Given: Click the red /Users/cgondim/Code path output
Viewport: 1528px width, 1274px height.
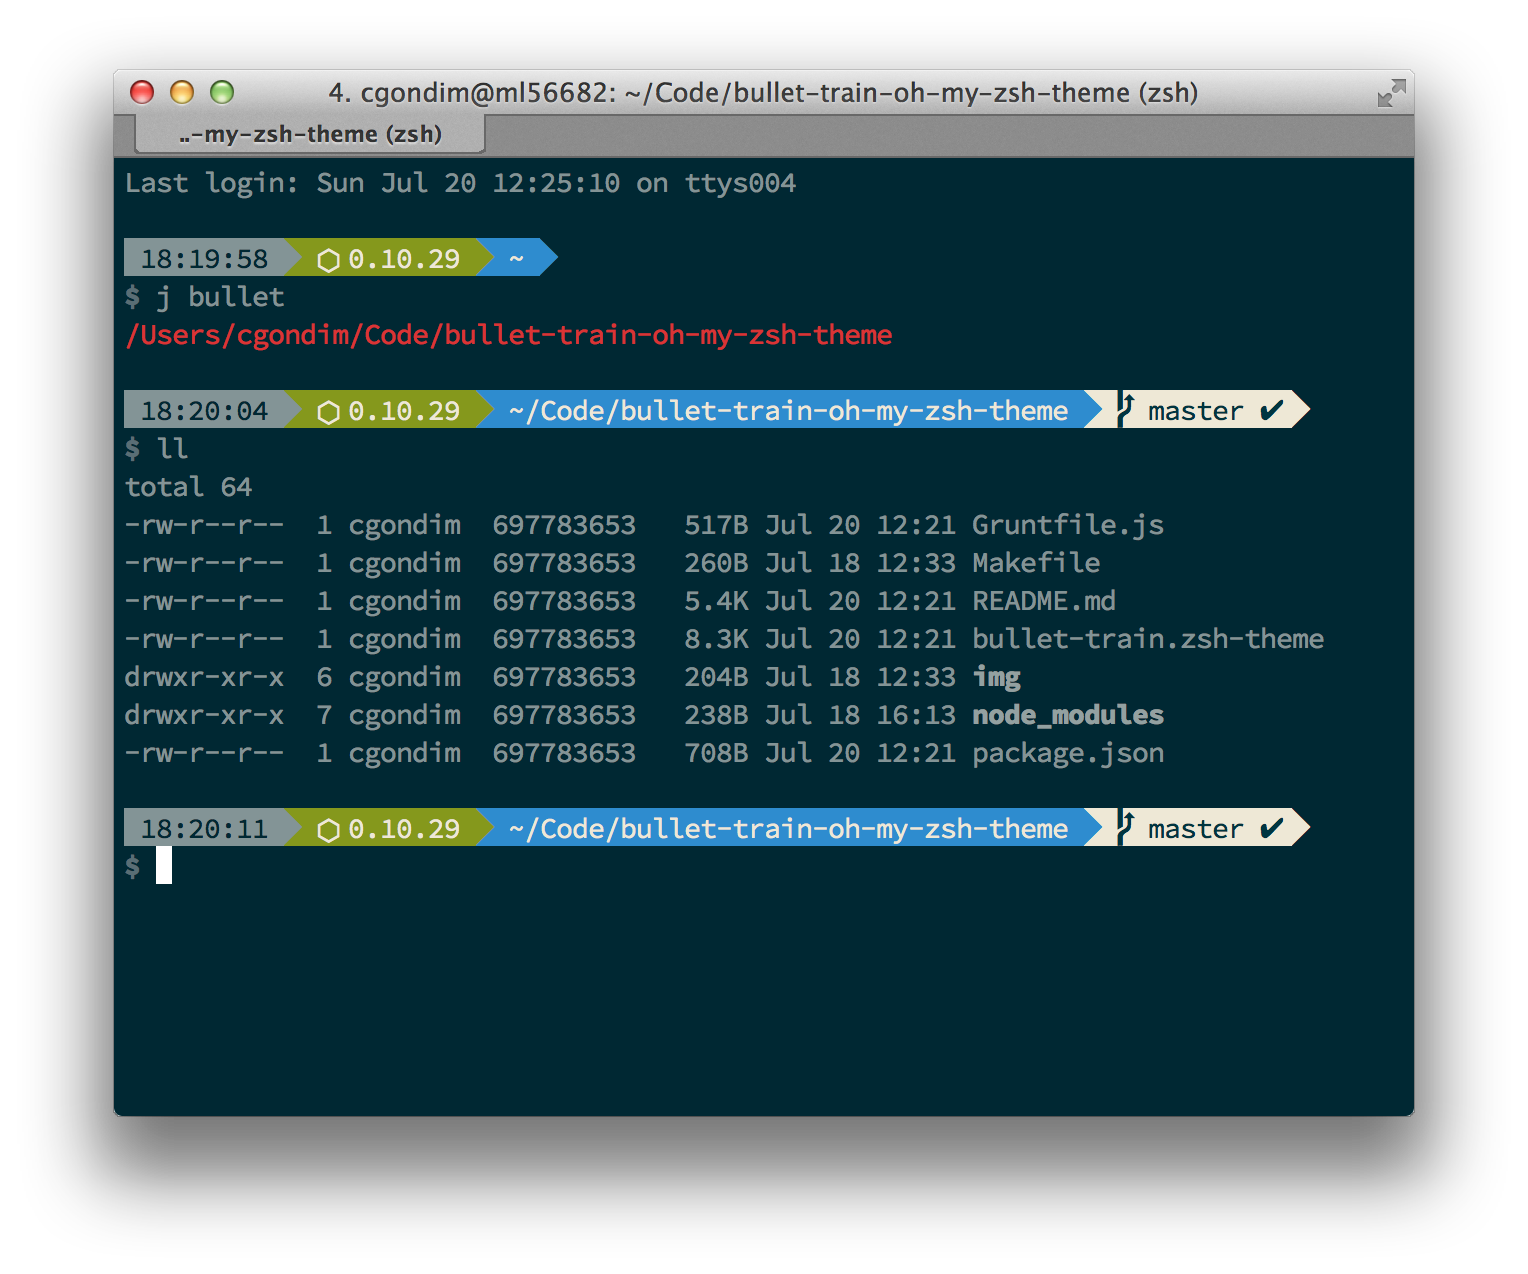Looking at the screenshot, I should pyautogui.click(x=508, y=335).
